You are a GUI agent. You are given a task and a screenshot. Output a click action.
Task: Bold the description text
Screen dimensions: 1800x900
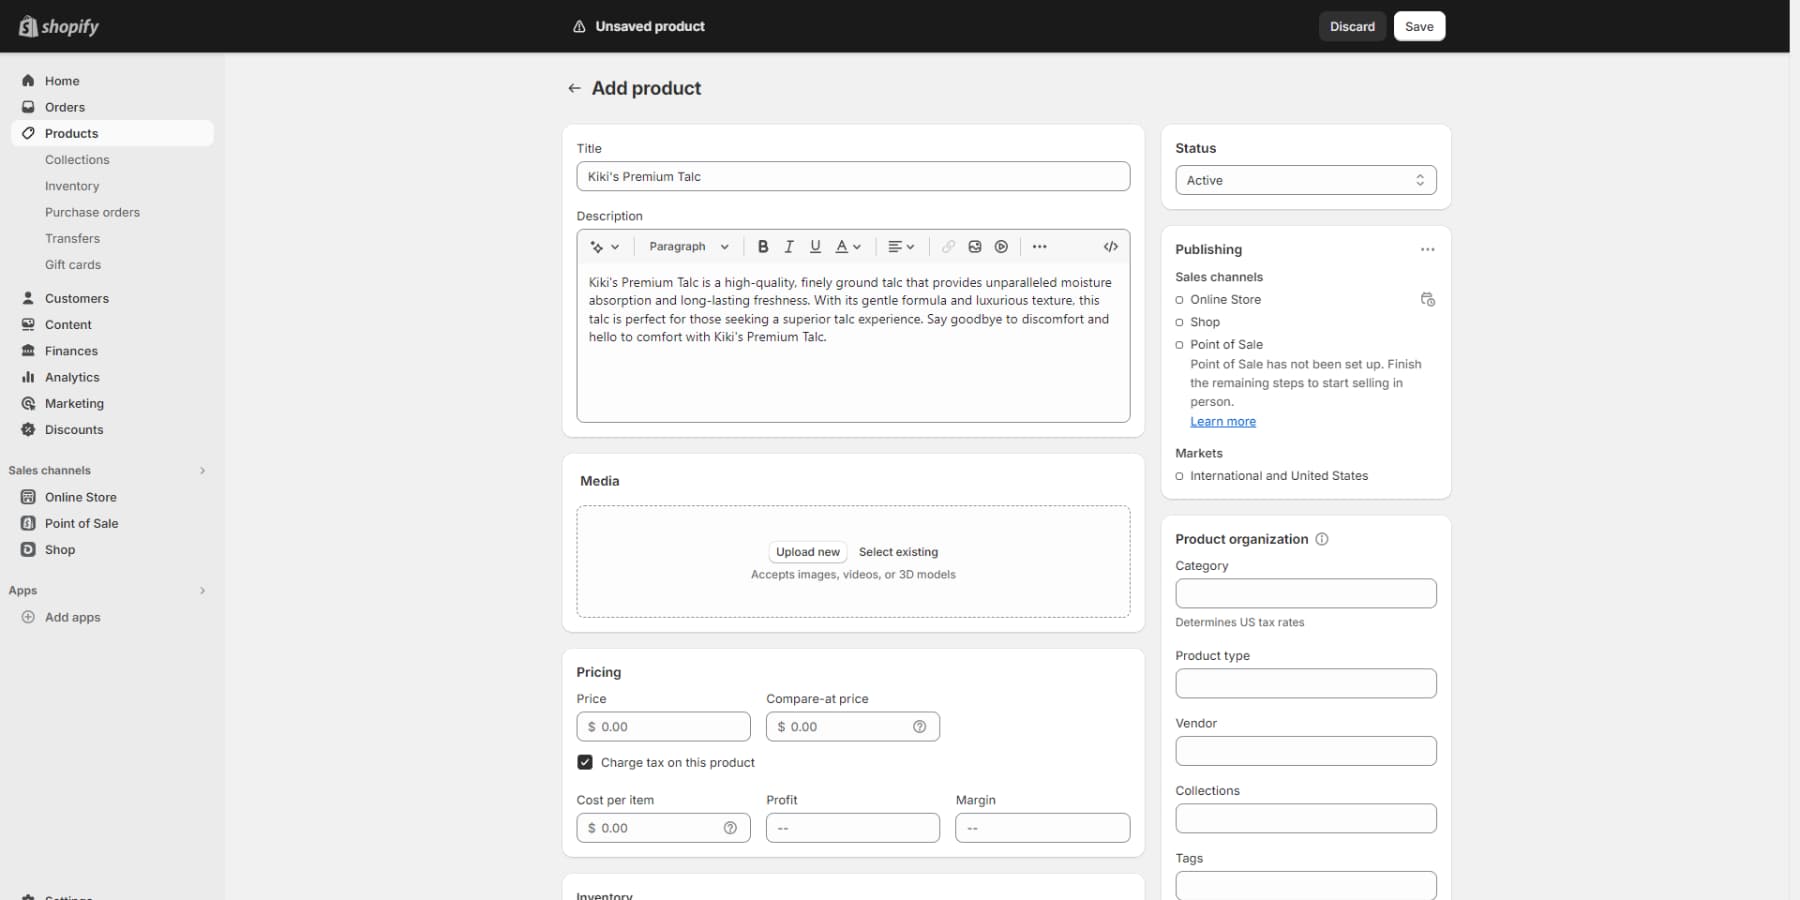click(x=763, y=246)
